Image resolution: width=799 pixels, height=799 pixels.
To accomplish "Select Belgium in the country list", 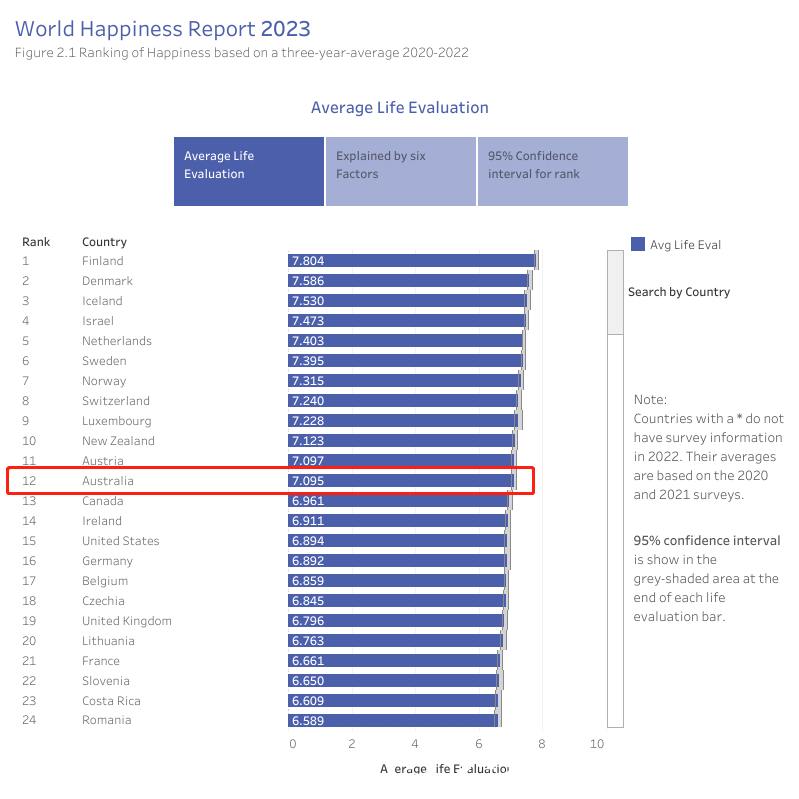I will pos(104,581).
